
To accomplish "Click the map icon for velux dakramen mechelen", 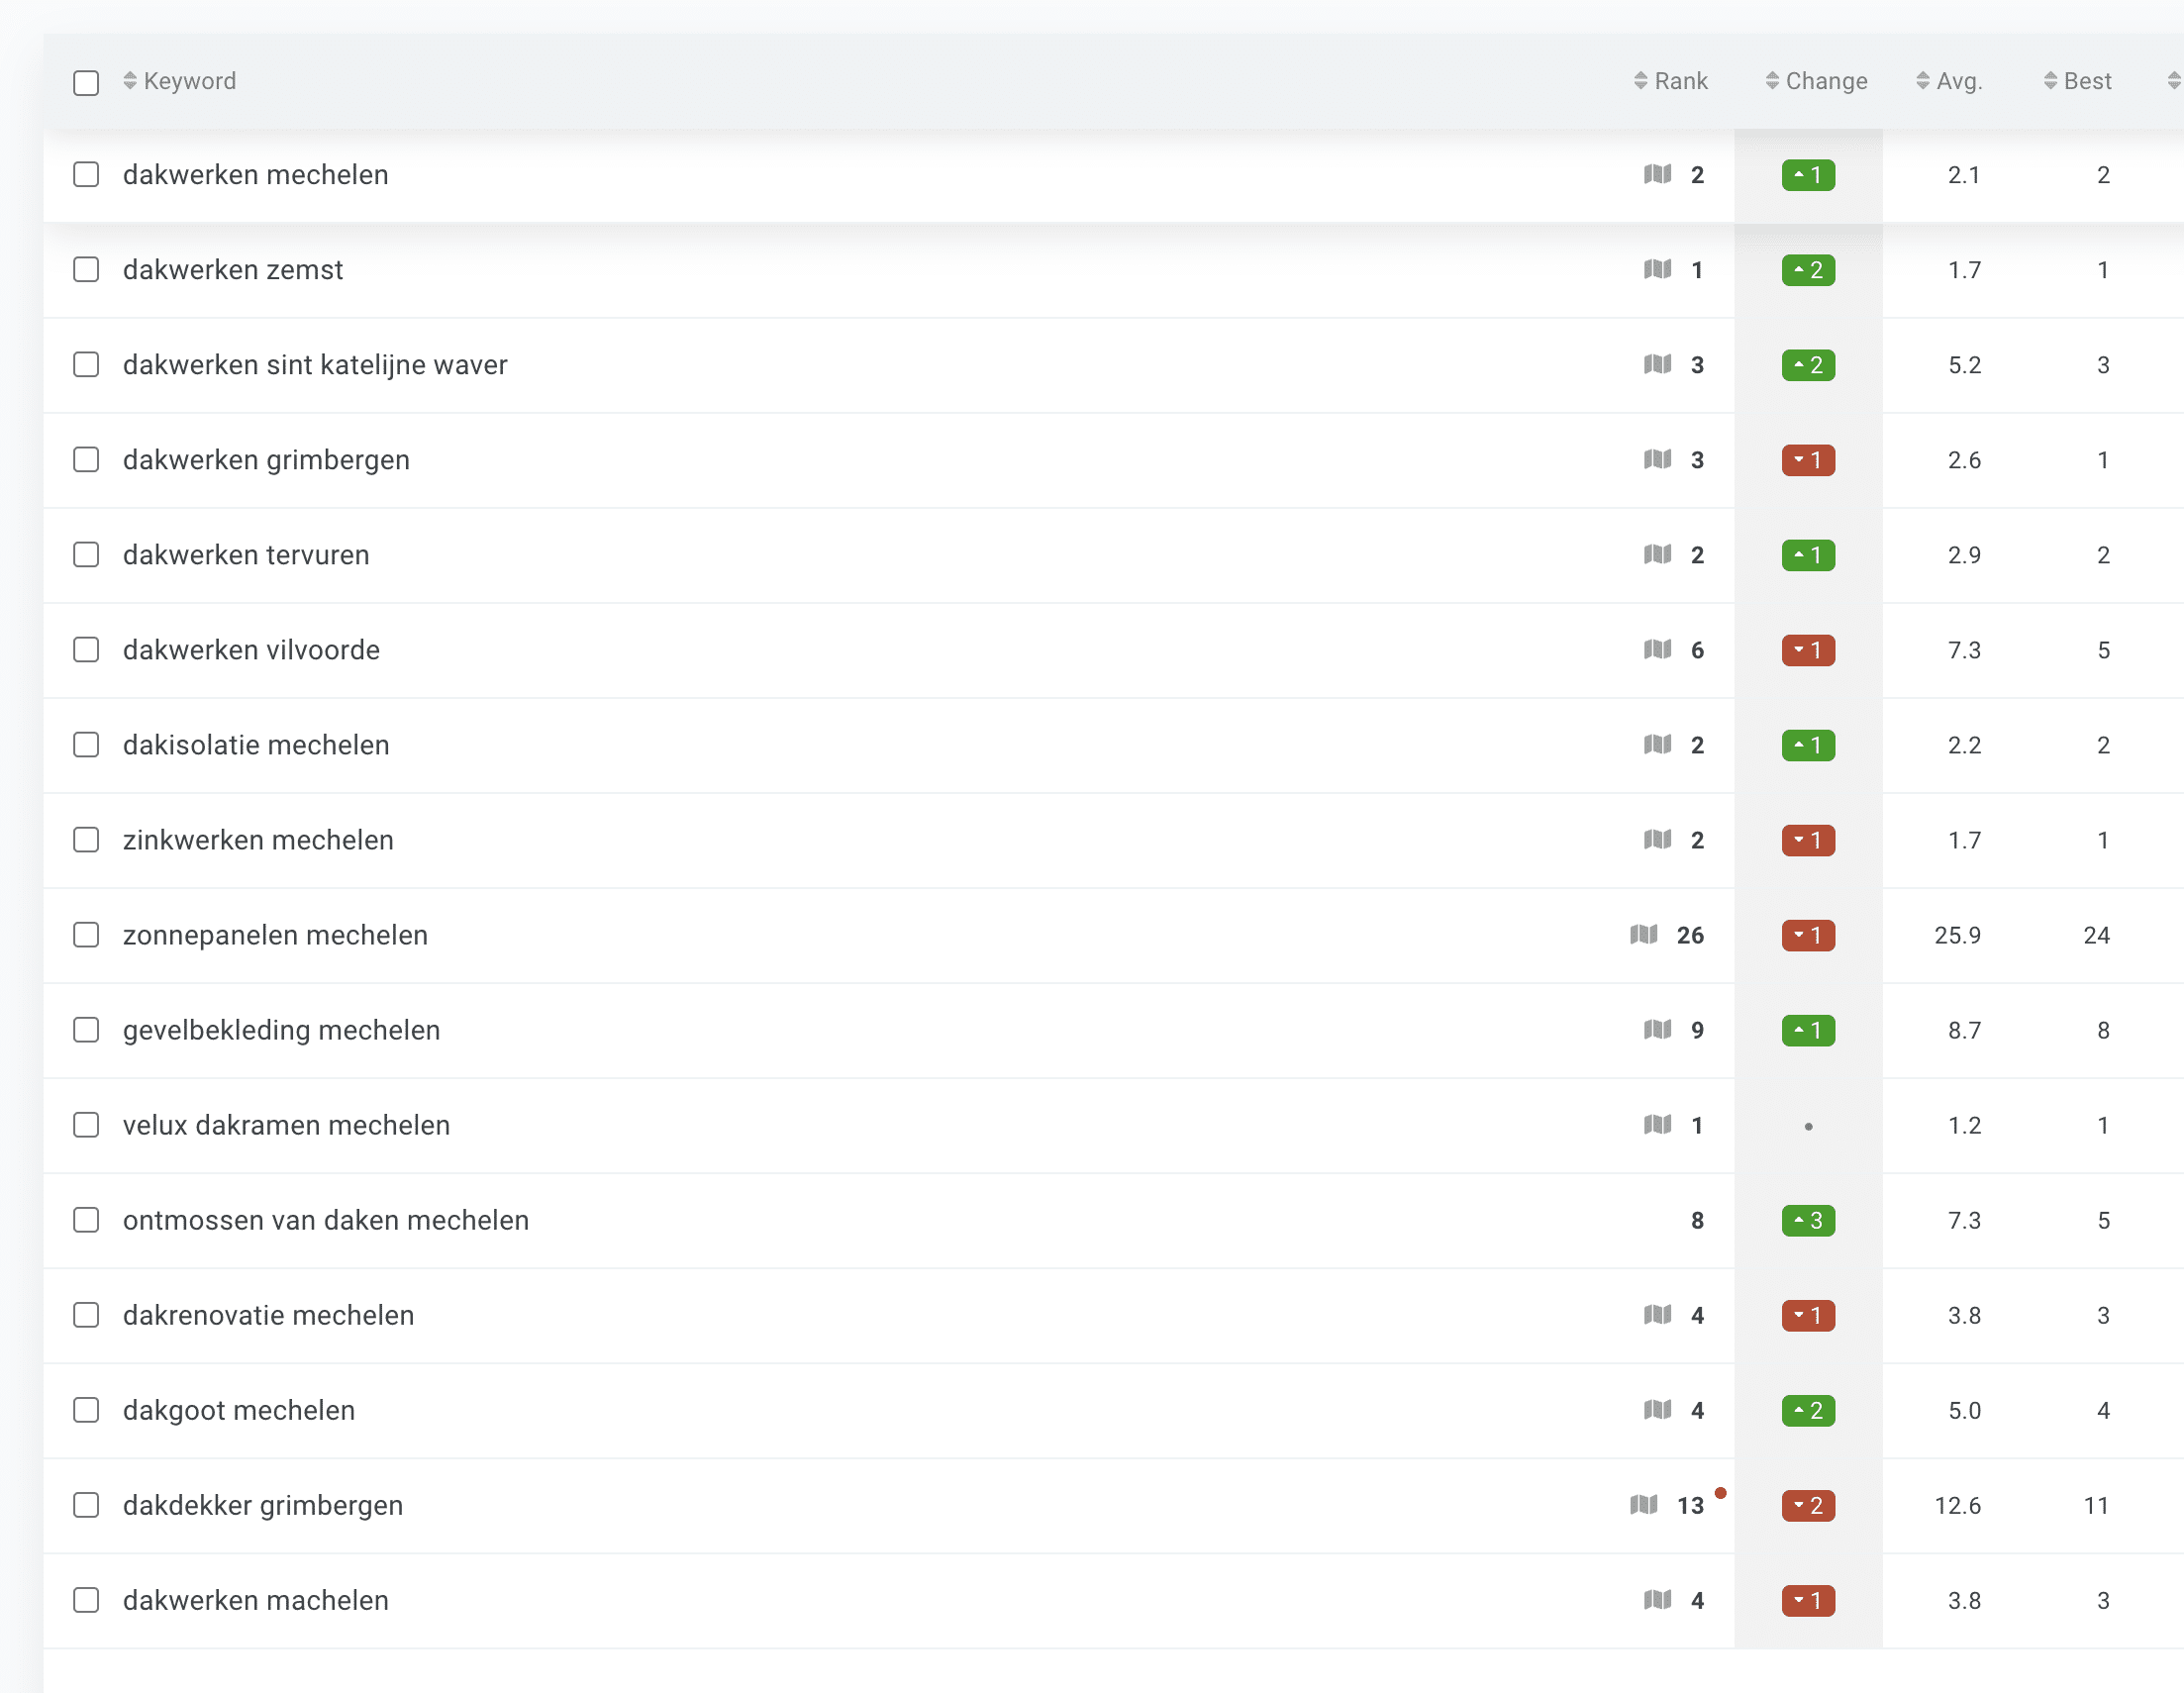I will tap(1657, 1124).
